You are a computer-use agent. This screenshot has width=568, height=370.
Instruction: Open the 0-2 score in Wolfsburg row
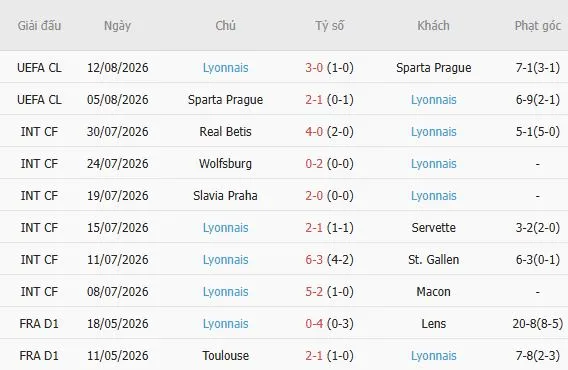pos(314,163)
